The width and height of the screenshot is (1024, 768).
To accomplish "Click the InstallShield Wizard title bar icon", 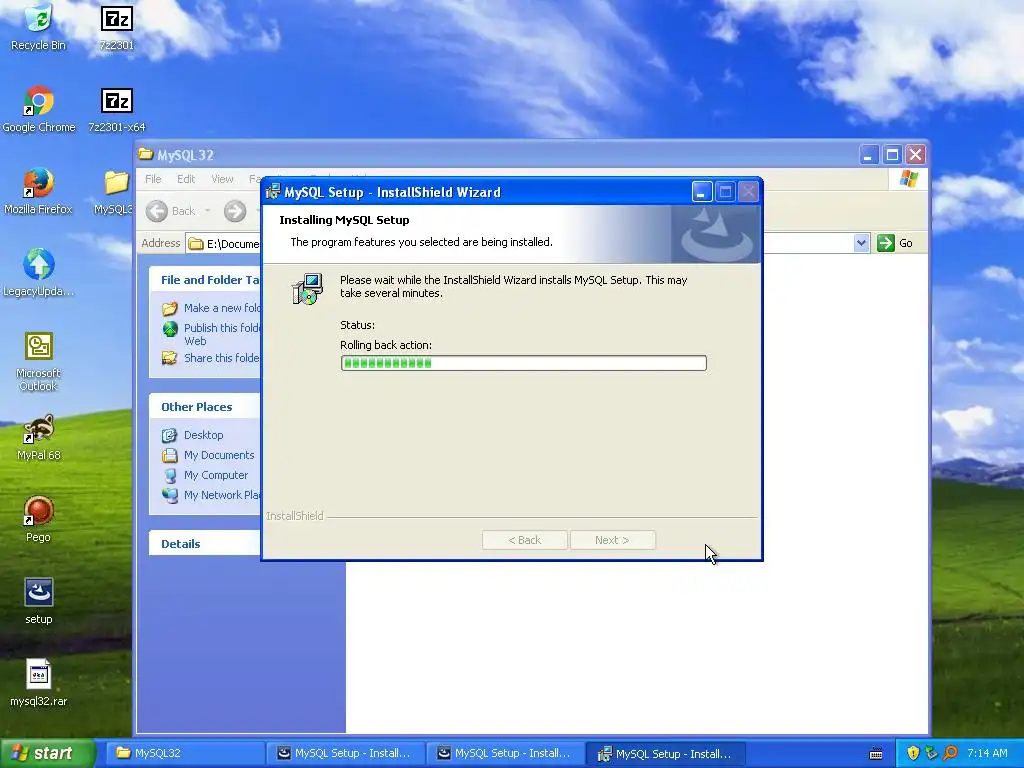I will (x=273, y=191).
